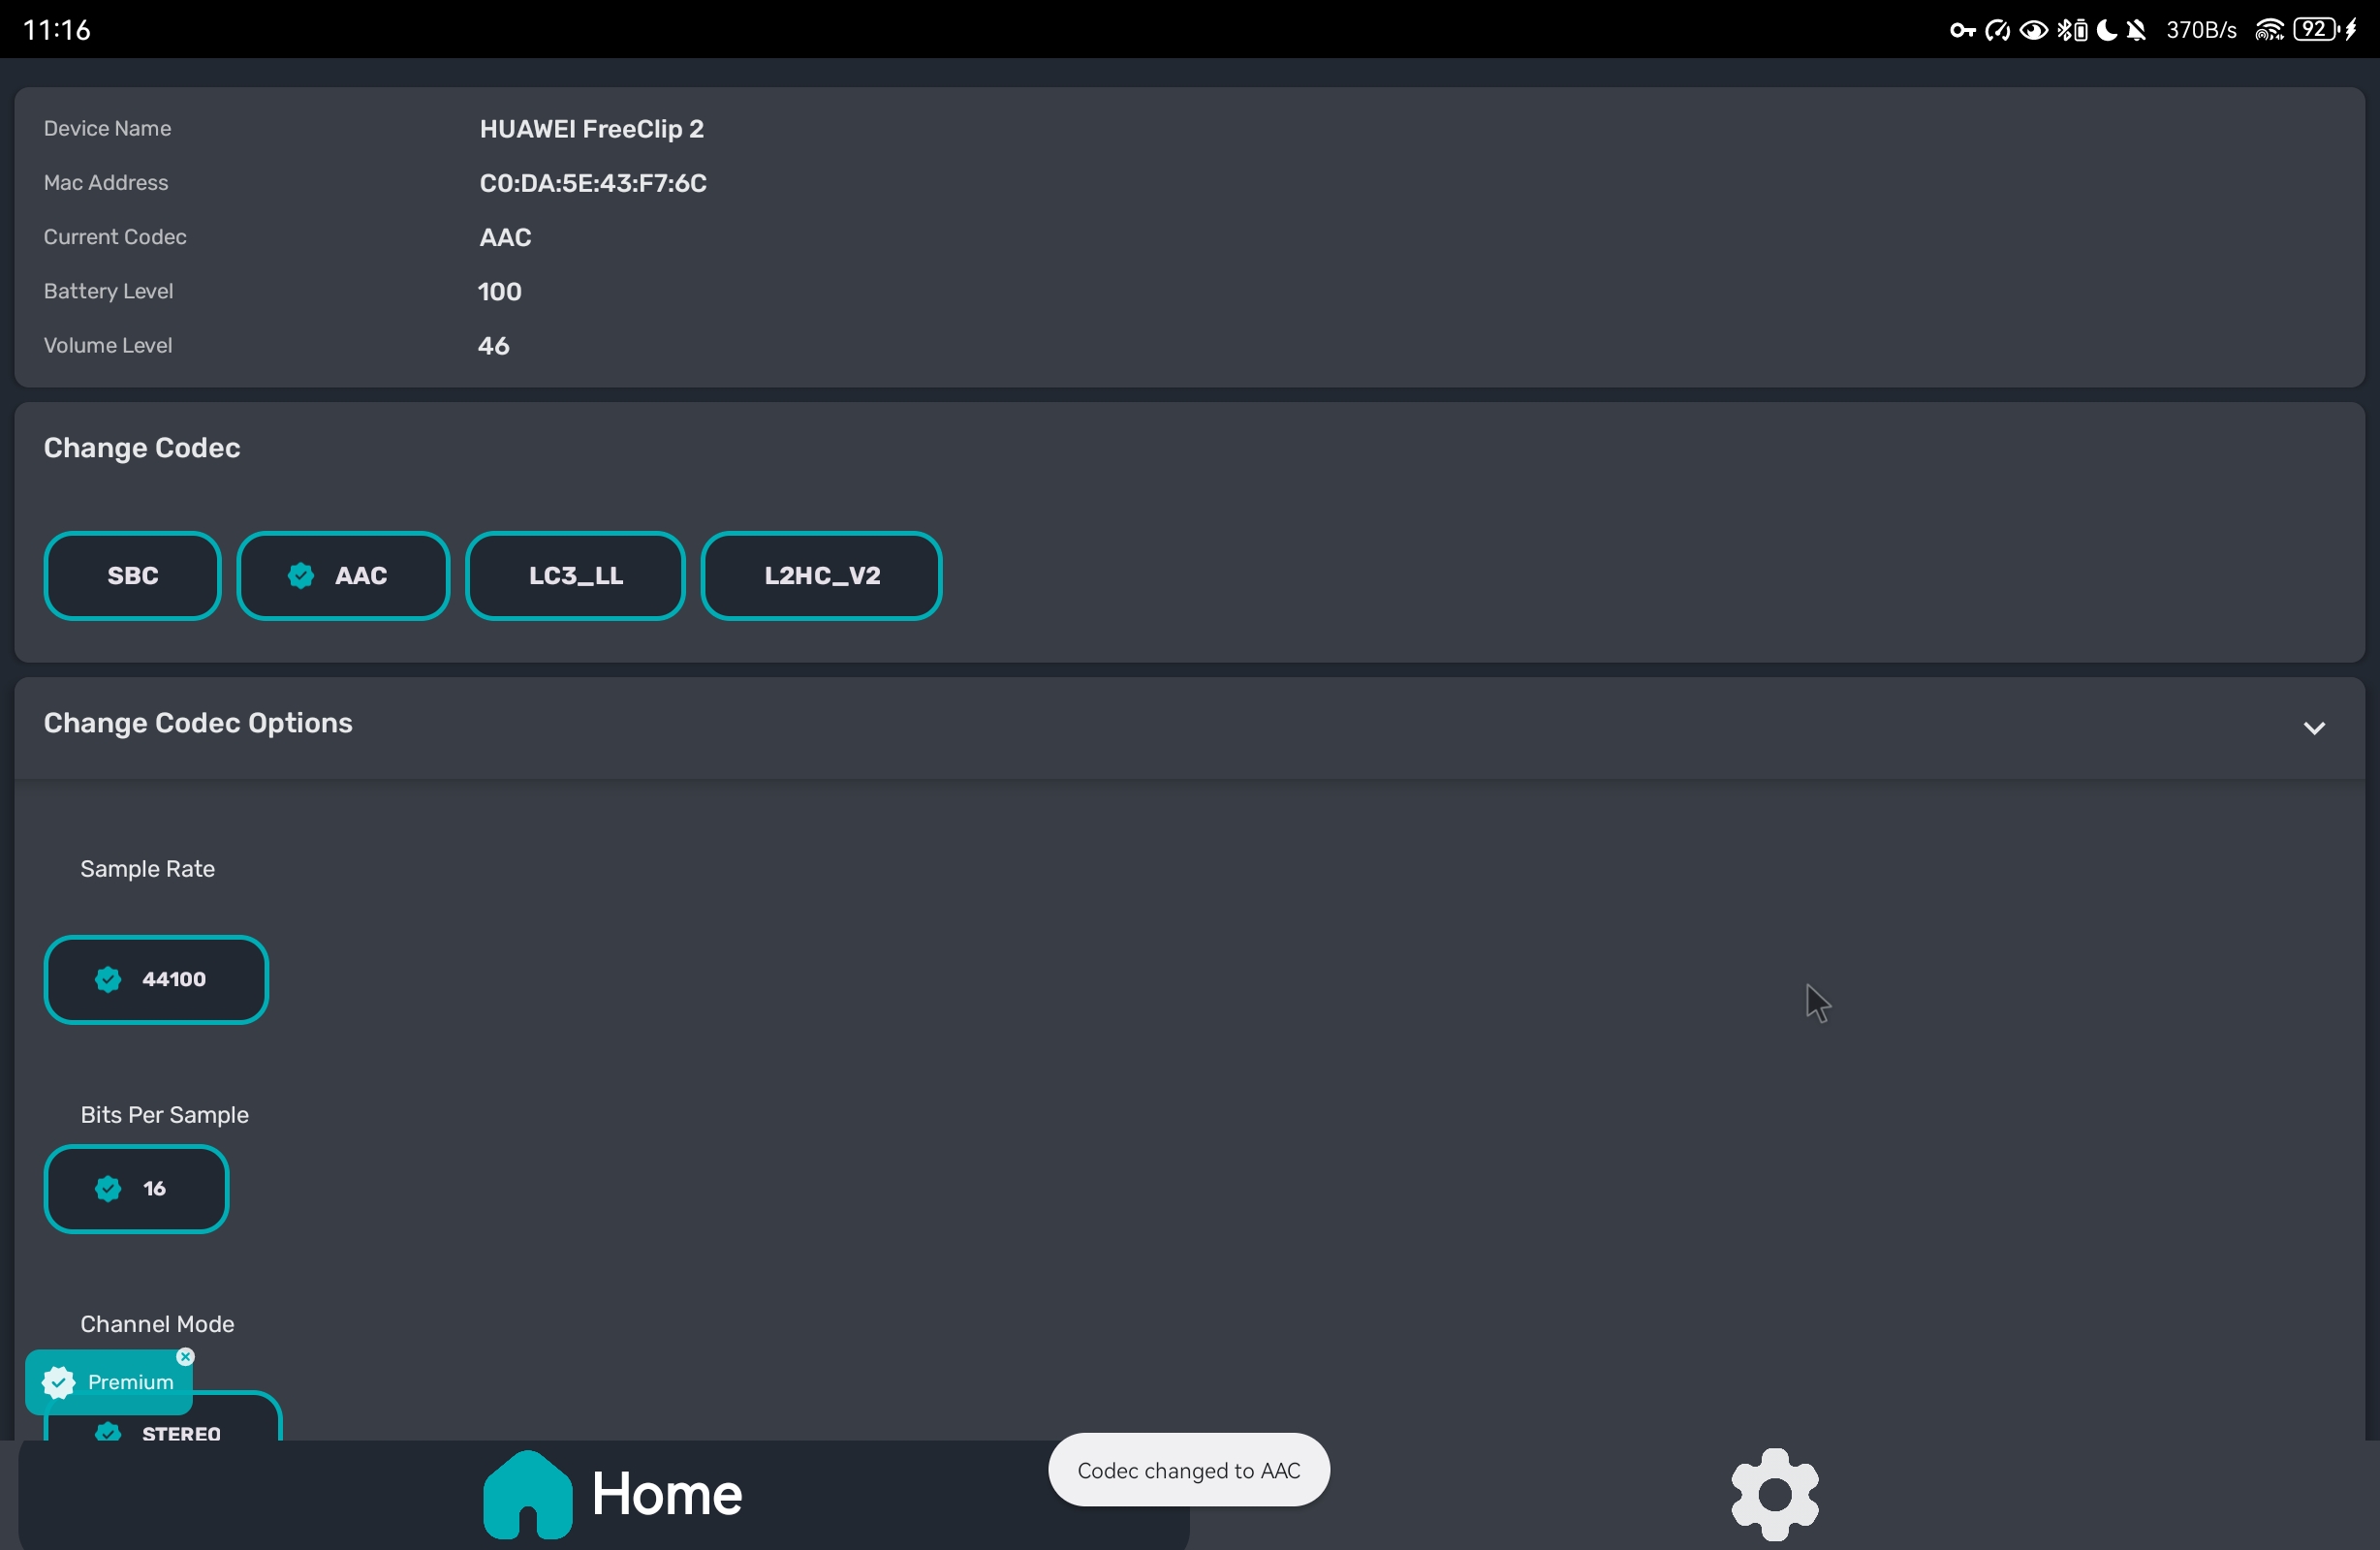Click the MAC address value C0:DA:5E:43:F7:6C
This screenshot has height=1550, width=2380.
[593, 183]
